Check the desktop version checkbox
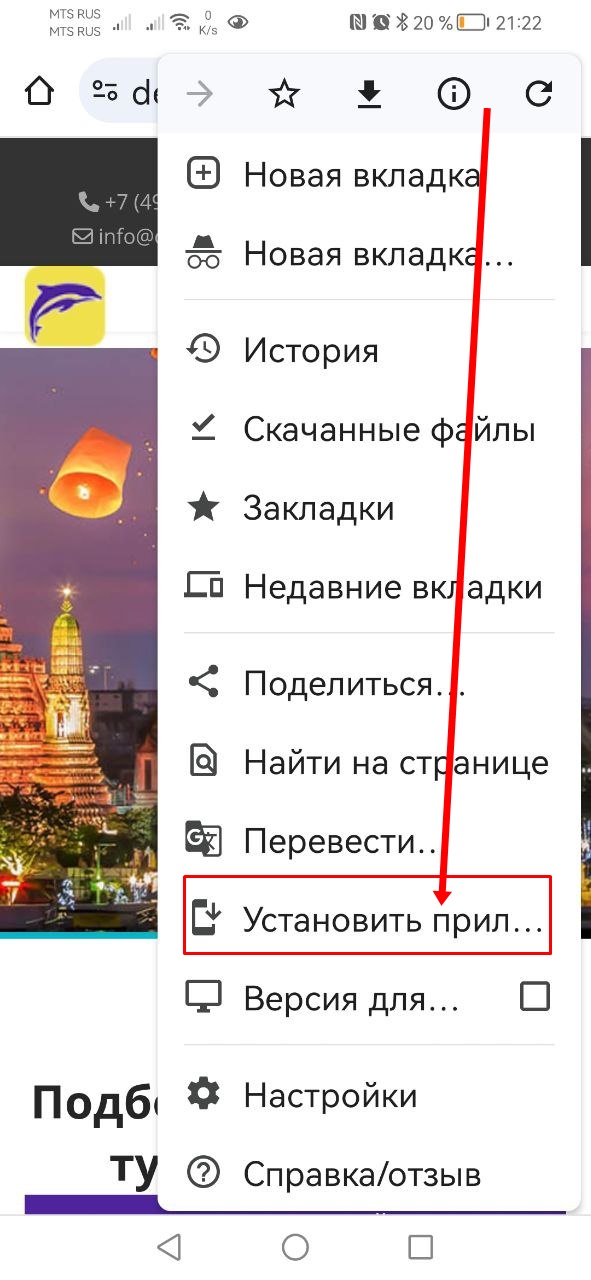This screenshot has width=591, height=1280. tap(535, 996)
